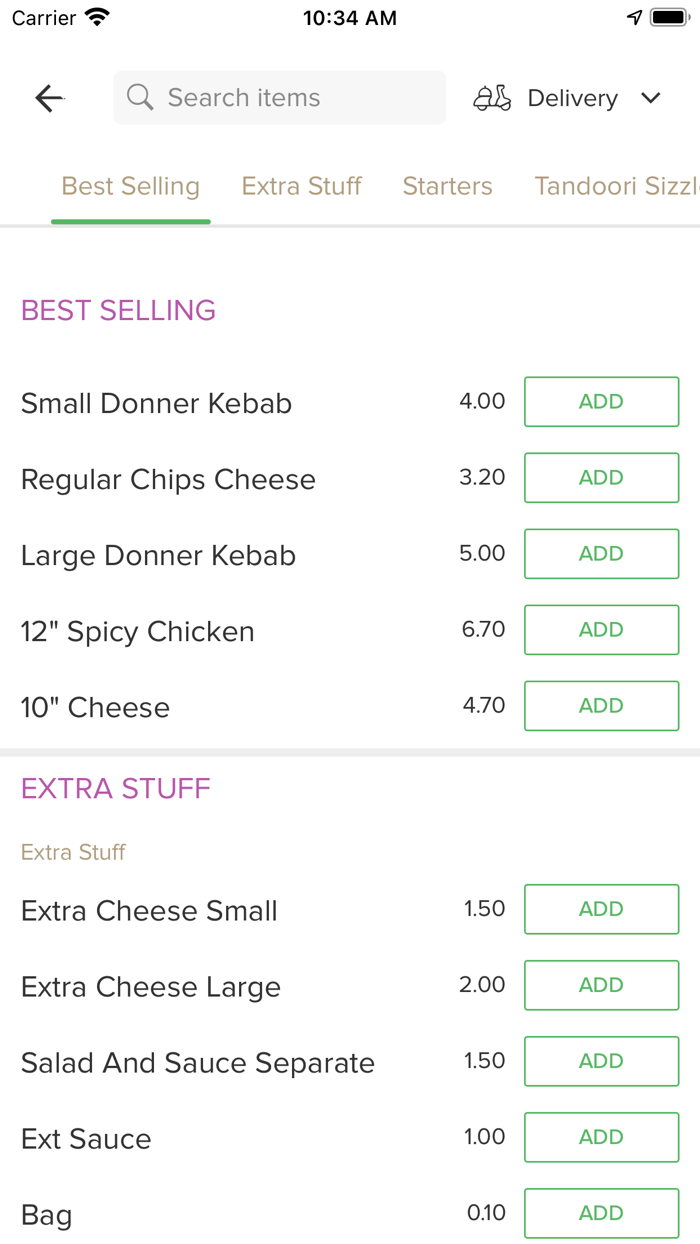Tap the Wi-Fi status icon
Screen dimensions: 700x1244
pyautogui.click(x=95, y=16)
